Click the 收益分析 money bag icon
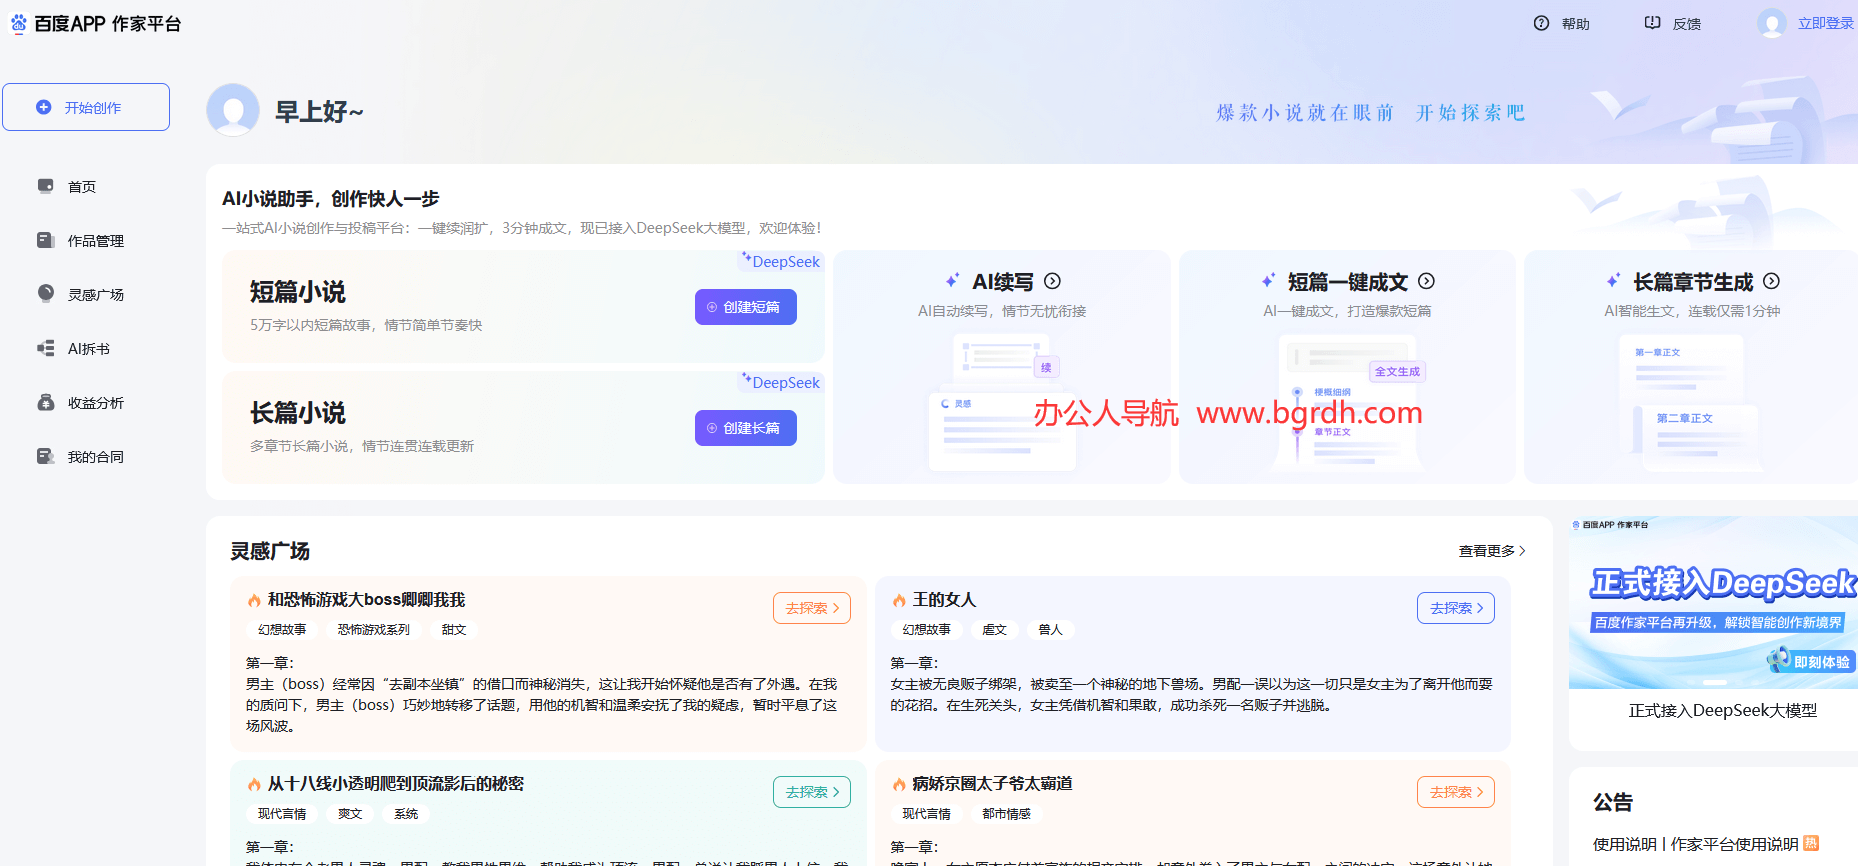 [x=46, y=402]
